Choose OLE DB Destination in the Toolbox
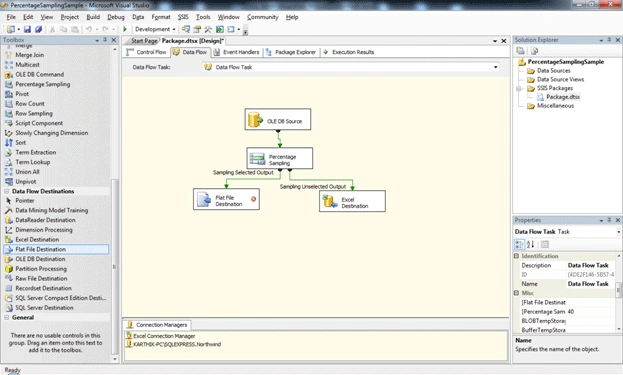This screenshot has height=375, width=623. tap(40, 259)
